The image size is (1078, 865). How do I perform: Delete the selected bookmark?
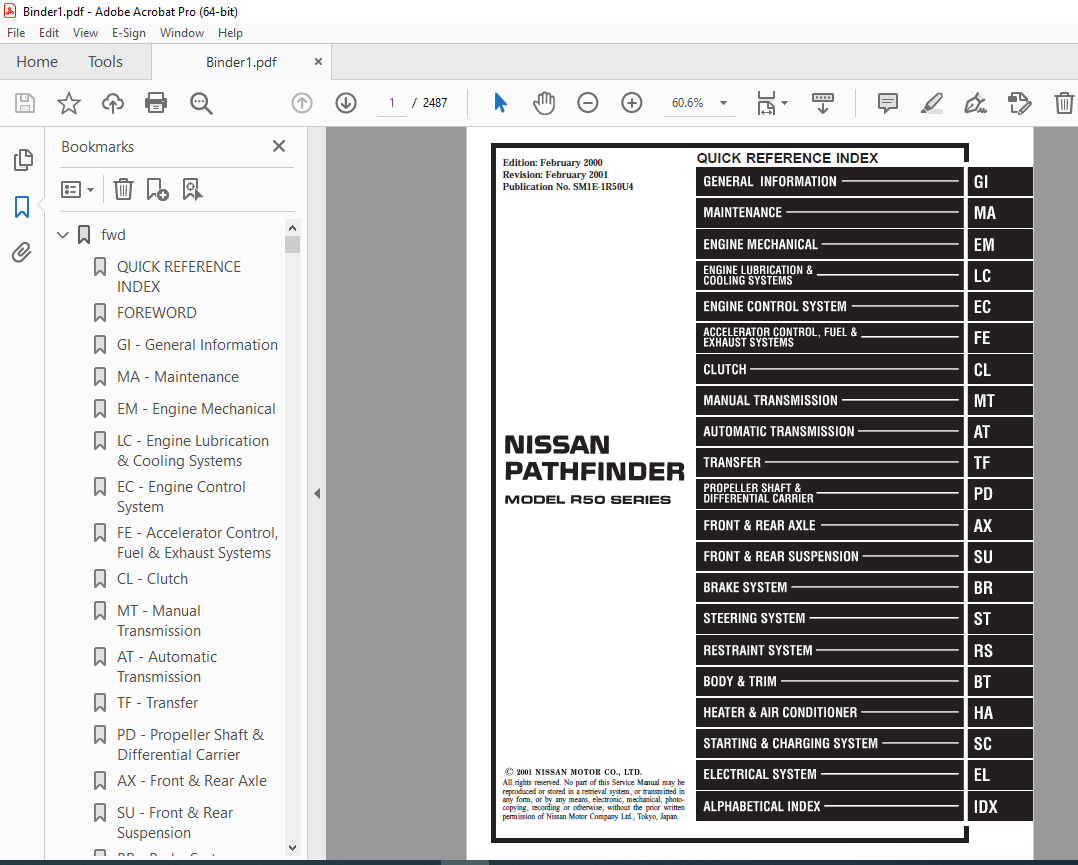123,189
